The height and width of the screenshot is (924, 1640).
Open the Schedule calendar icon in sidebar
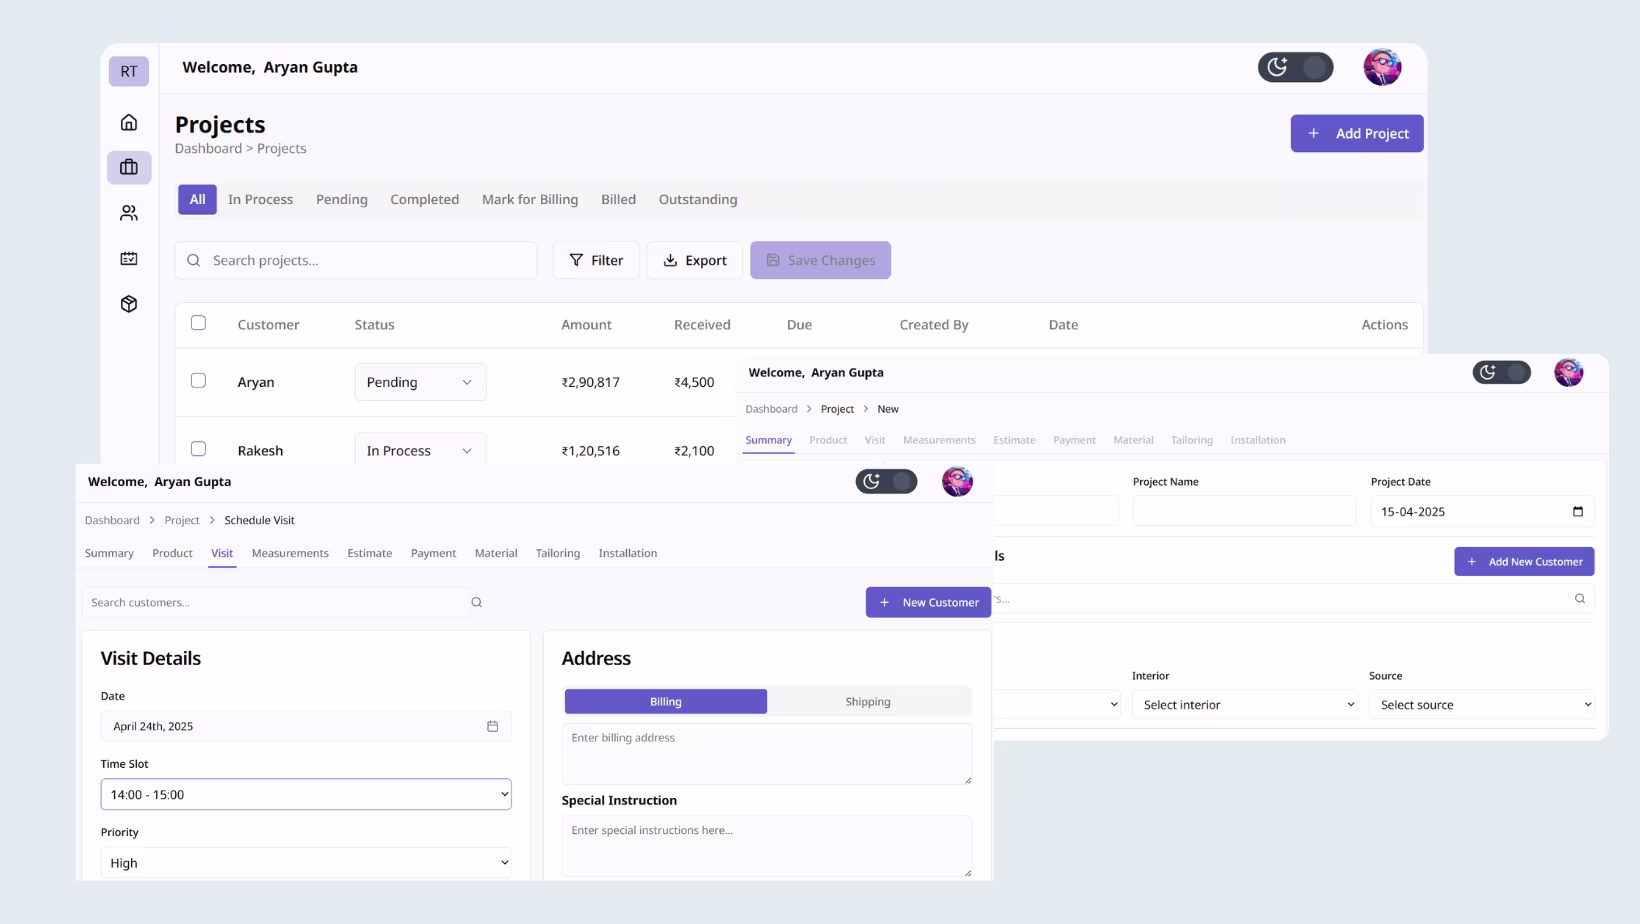[128, 257]
